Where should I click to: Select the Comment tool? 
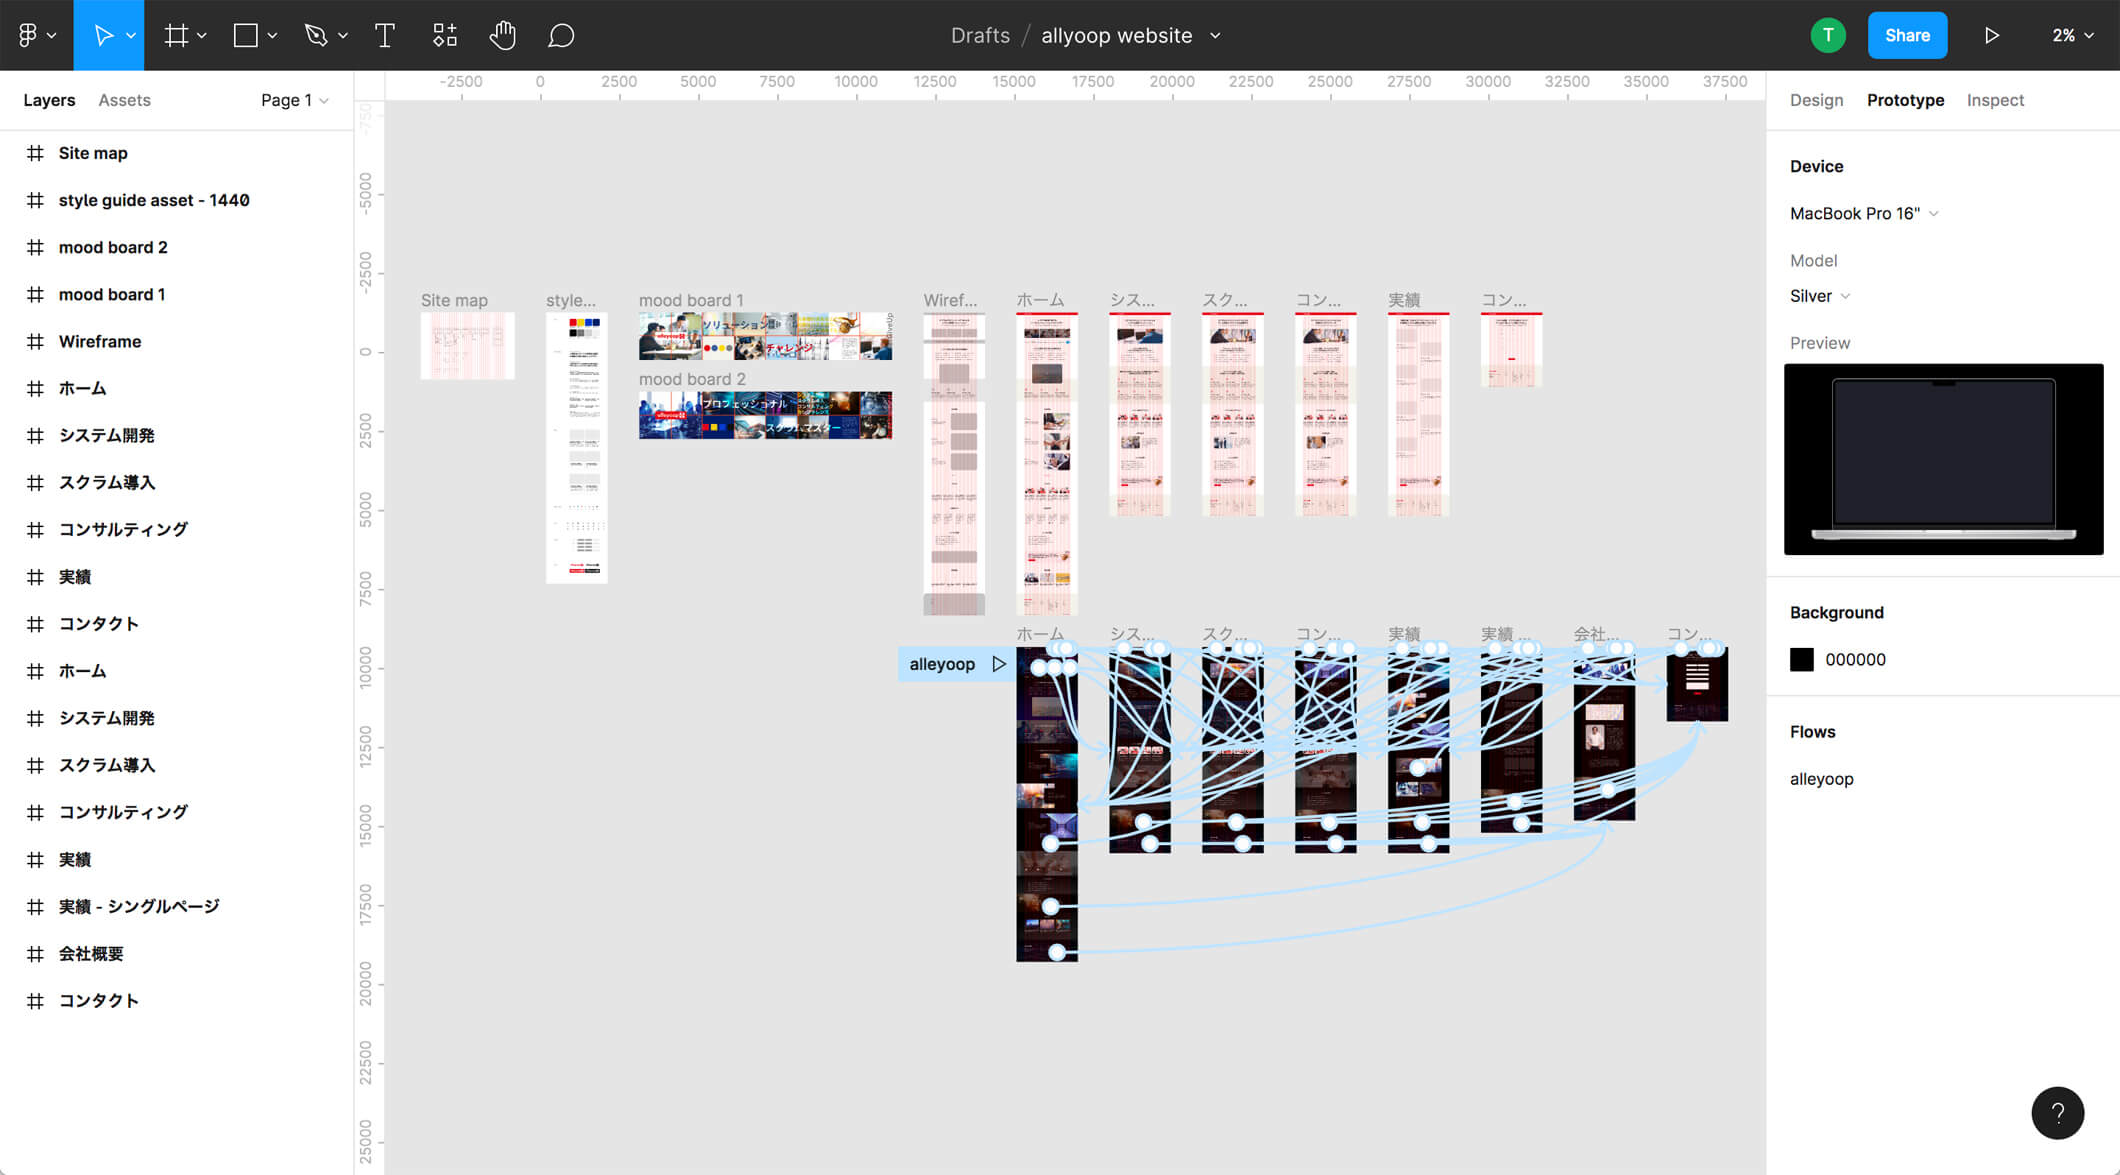pyautogui.click(x=561, y=35)
